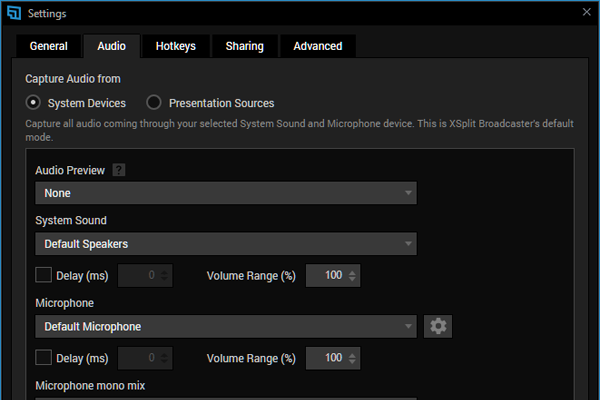Screen dimensions: 600x400
Task: Switch to the General tab
Action: 48,46
